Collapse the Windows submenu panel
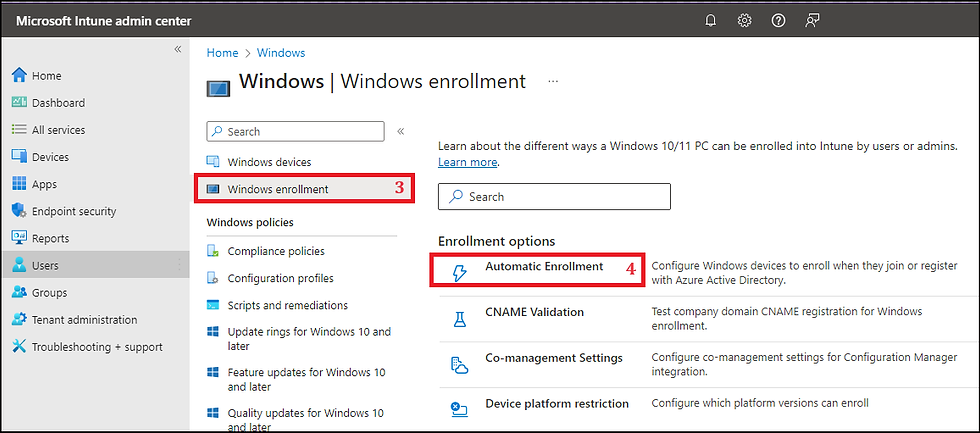The image size is (980, 433). click(401, 131)
